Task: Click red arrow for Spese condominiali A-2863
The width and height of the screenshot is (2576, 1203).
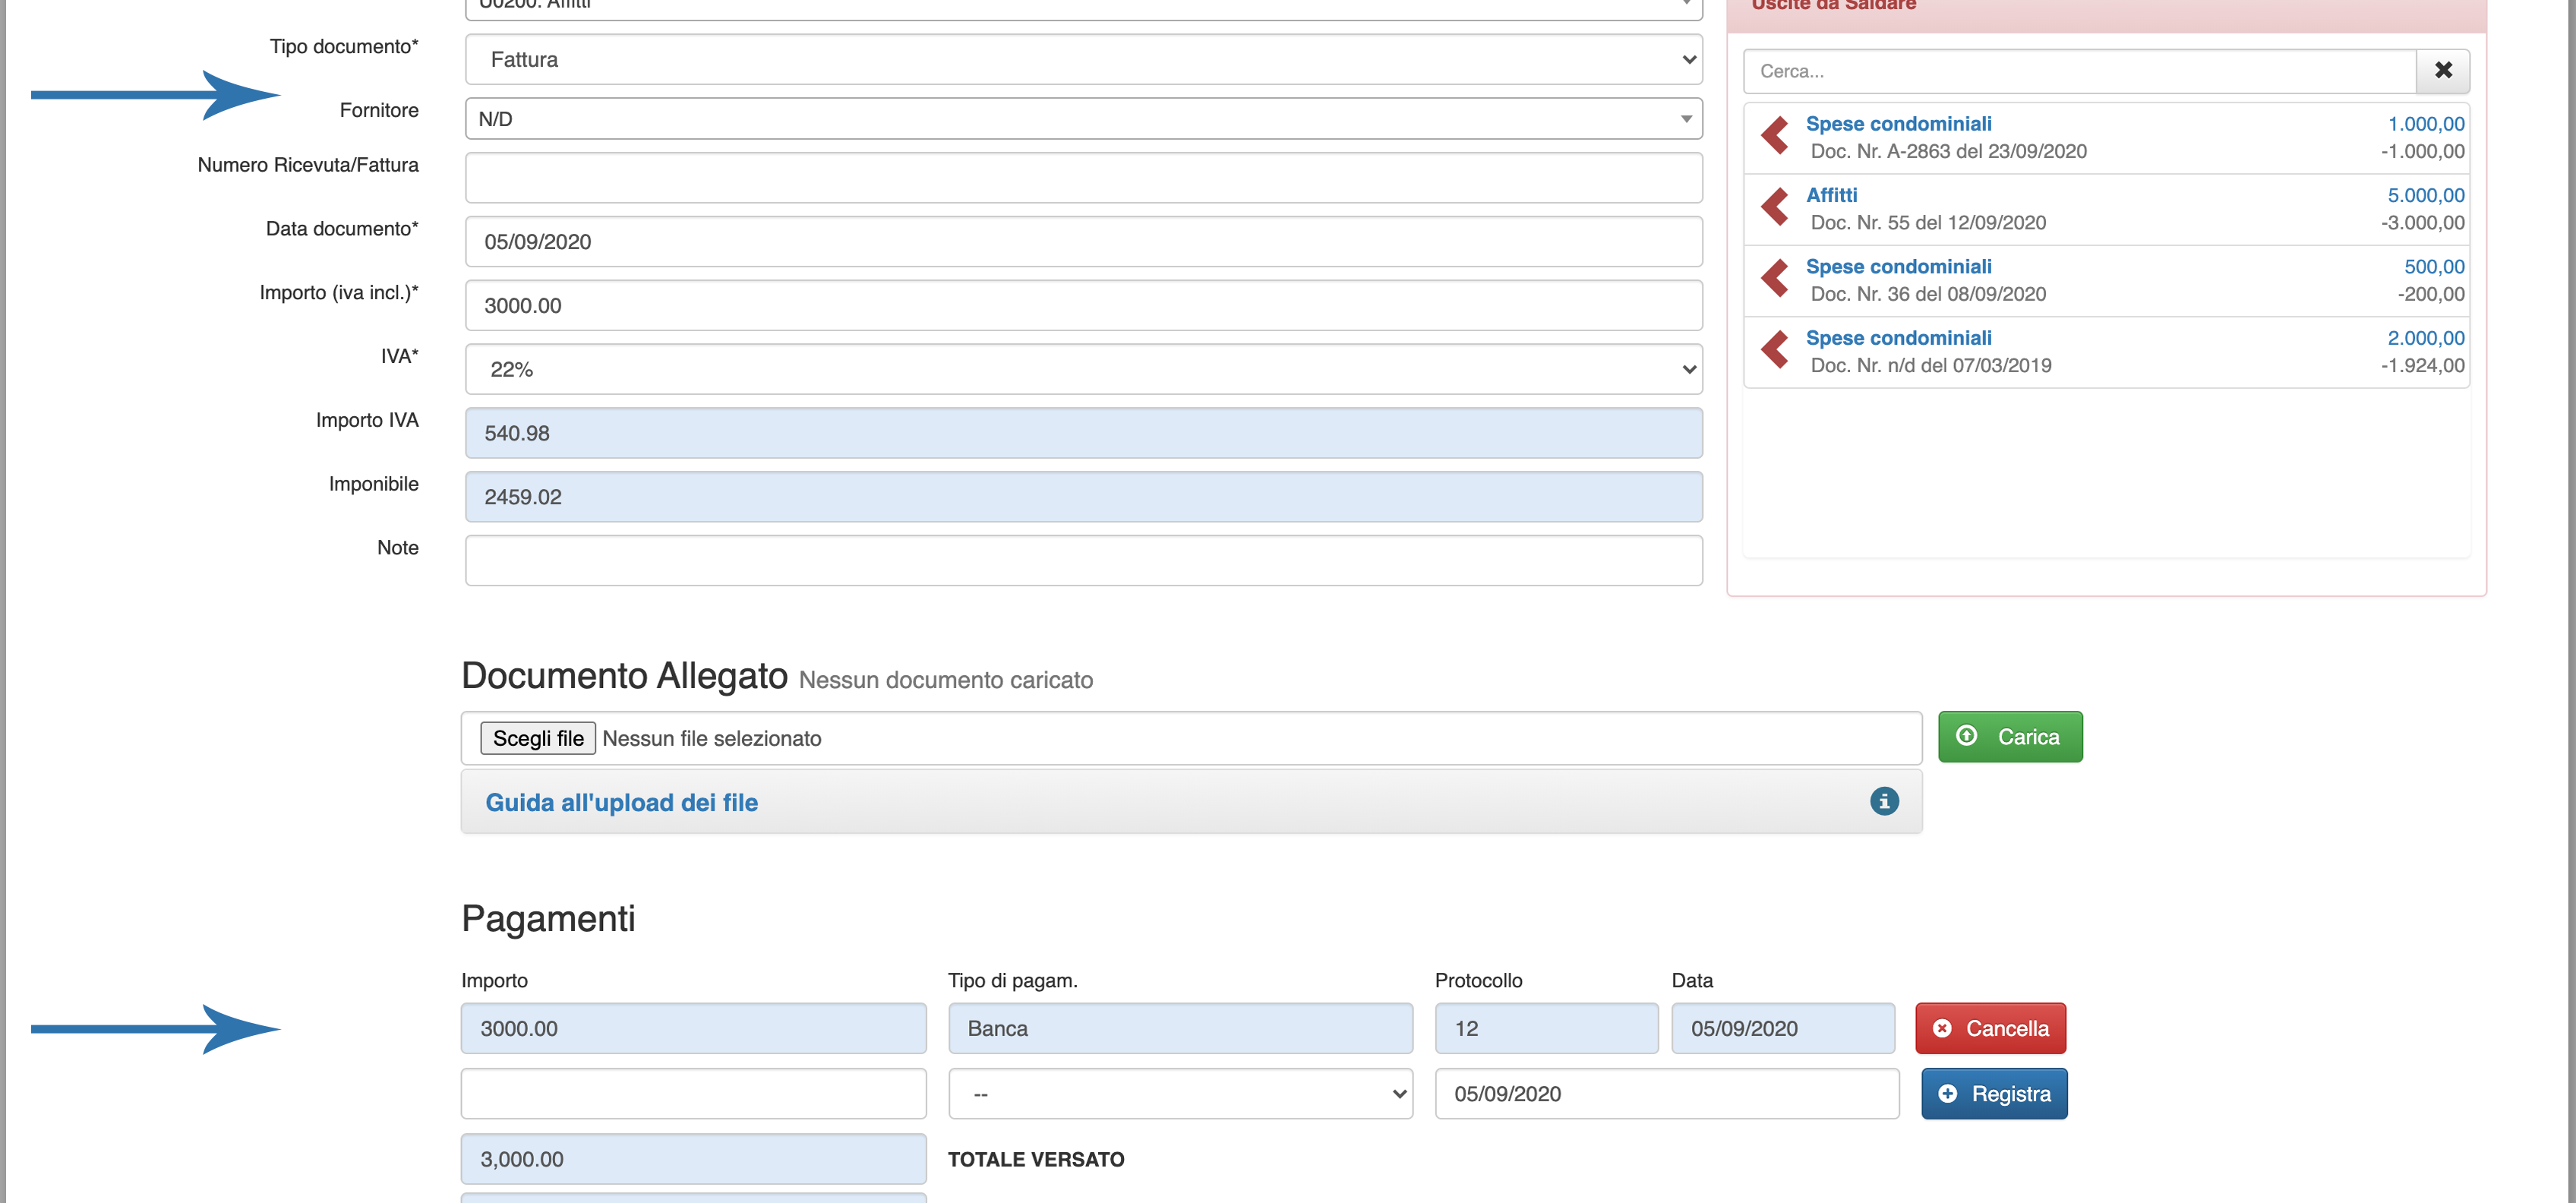Action: [x=1775, y=136]
